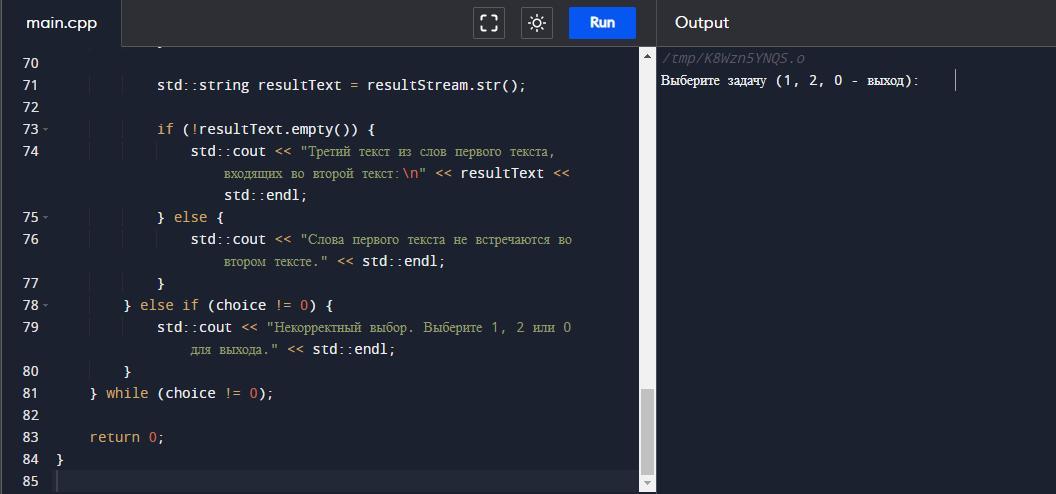Viewport: 1056px width, 494px height.
Task: Toggle fullscreen editor mode icon
Action: pyautogui.click(x=489, y=23)
